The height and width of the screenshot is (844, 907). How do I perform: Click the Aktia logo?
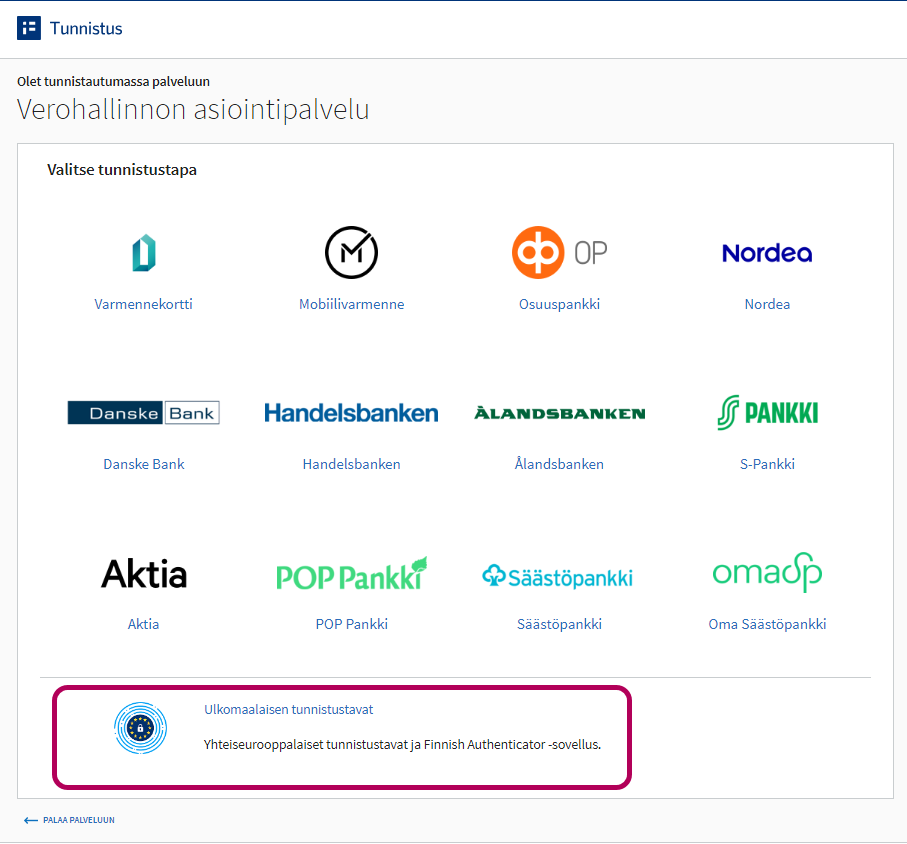click(x=144, y=573)
